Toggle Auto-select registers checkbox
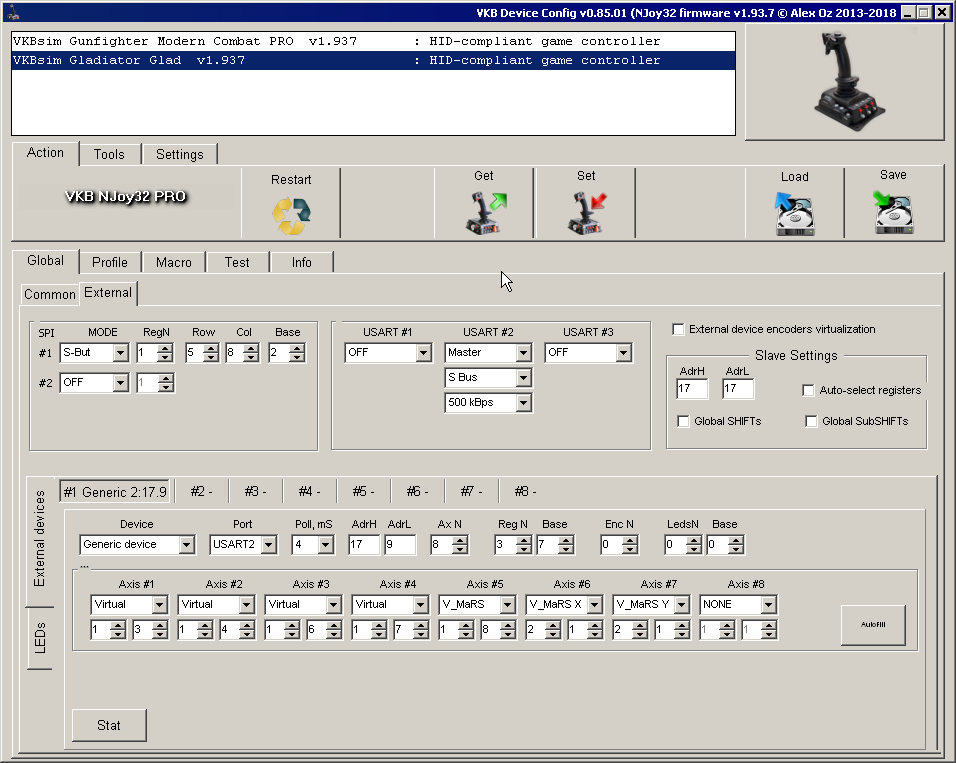The height and width of the screenshot is (763, 956). tap(809, 390)
